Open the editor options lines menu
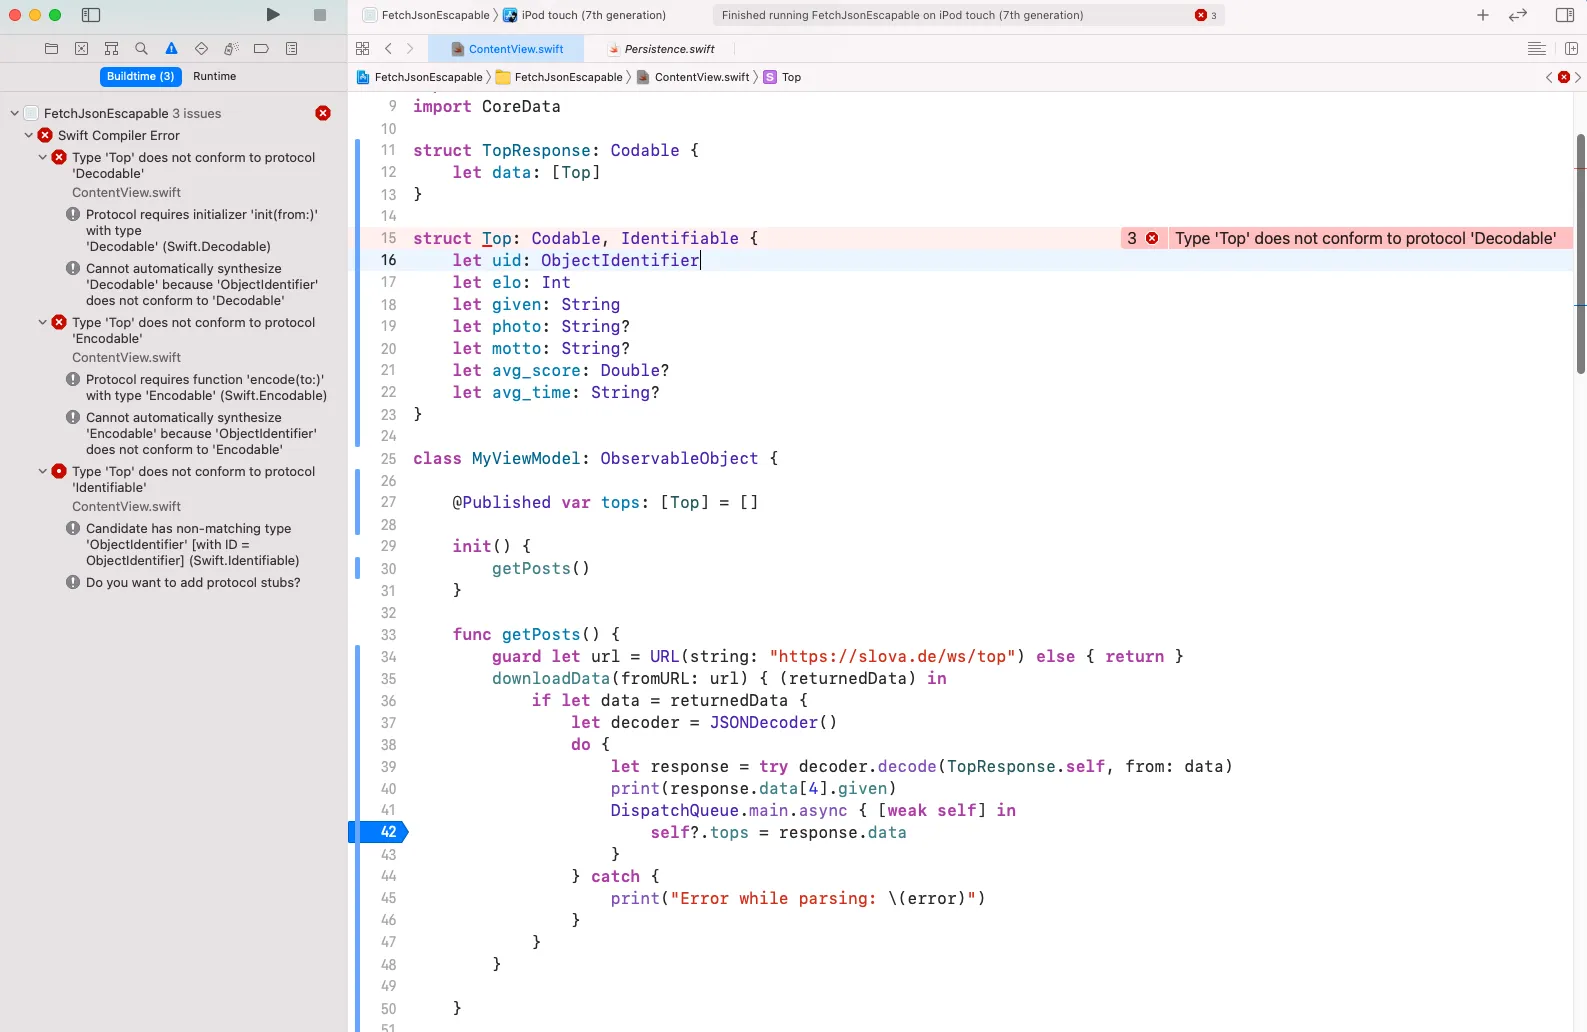1587x1032 pixels. [x=1537, y=48]
